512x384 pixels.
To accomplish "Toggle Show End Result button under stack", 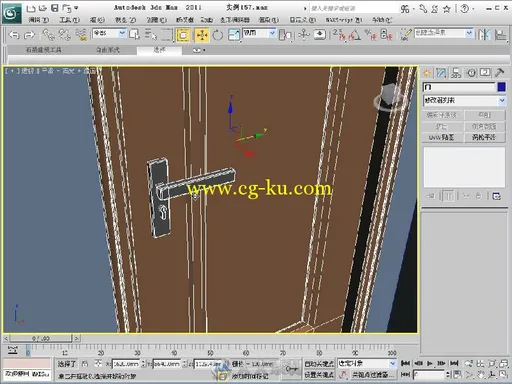I will 448,196.
